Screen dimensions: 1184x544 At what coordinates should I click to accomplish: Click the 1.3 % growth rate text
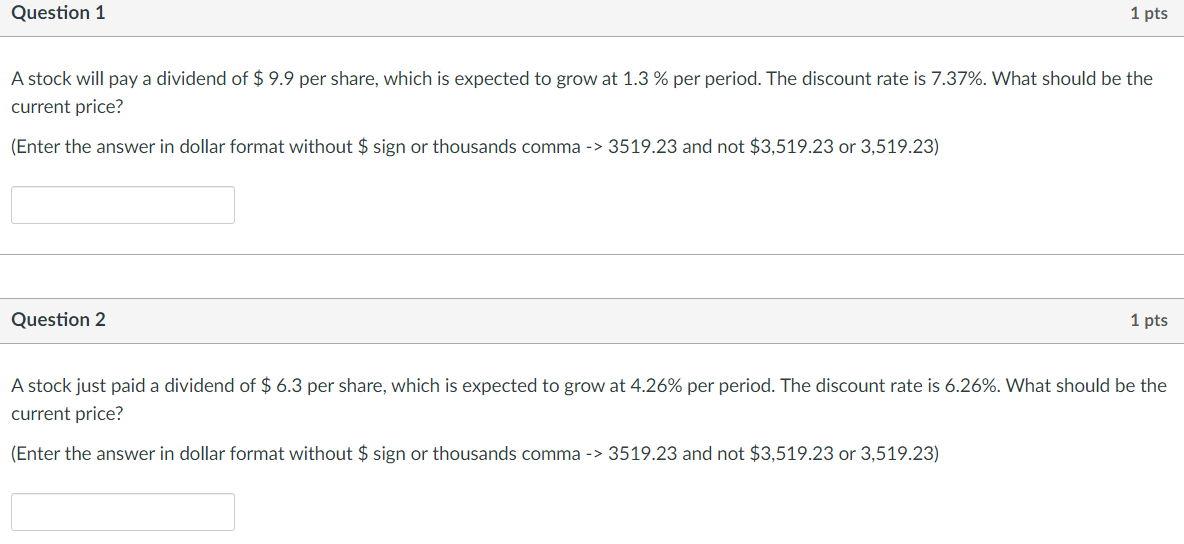(646, 79)
